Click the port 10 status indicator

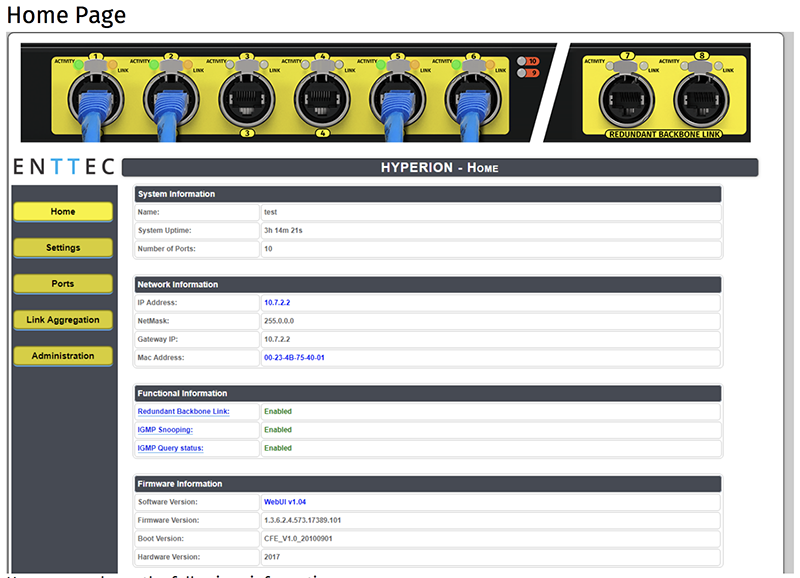coord(528,61)
